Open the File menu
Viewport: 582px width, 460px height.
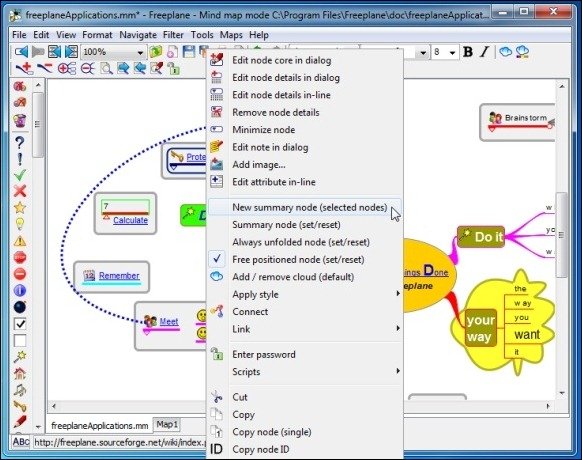pos(19,35)
